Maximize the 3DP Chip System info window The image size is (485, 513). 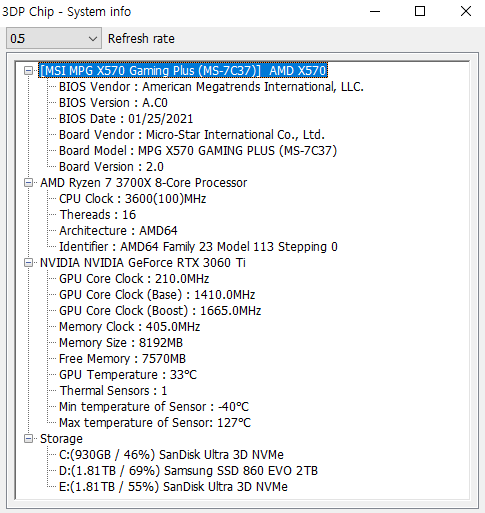click(x=420, y=11)
